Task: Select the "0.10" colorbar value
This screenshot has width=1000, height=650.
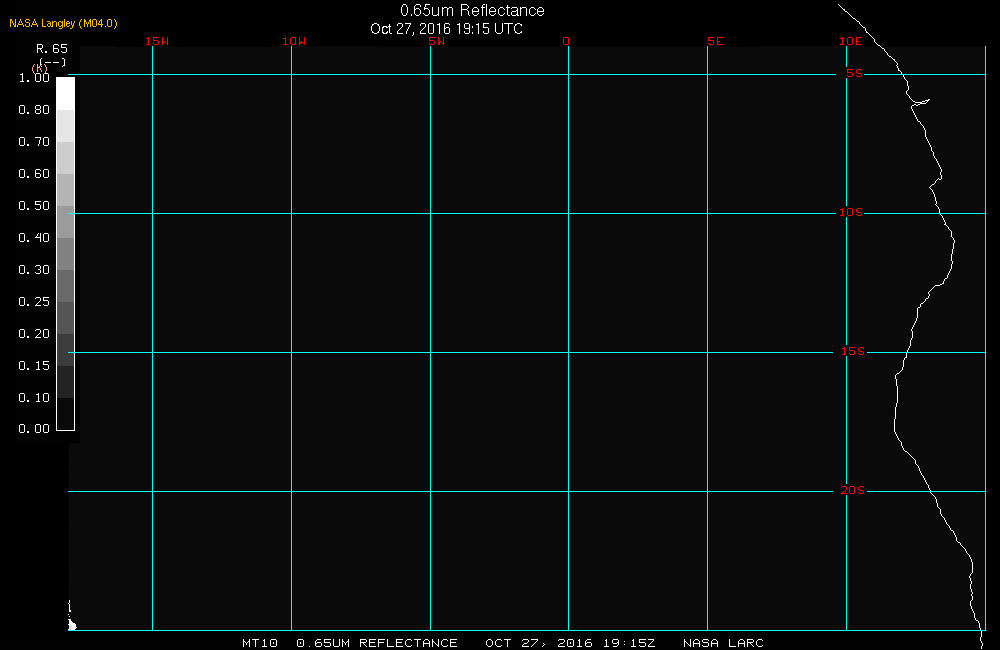Action: point(34,397)
